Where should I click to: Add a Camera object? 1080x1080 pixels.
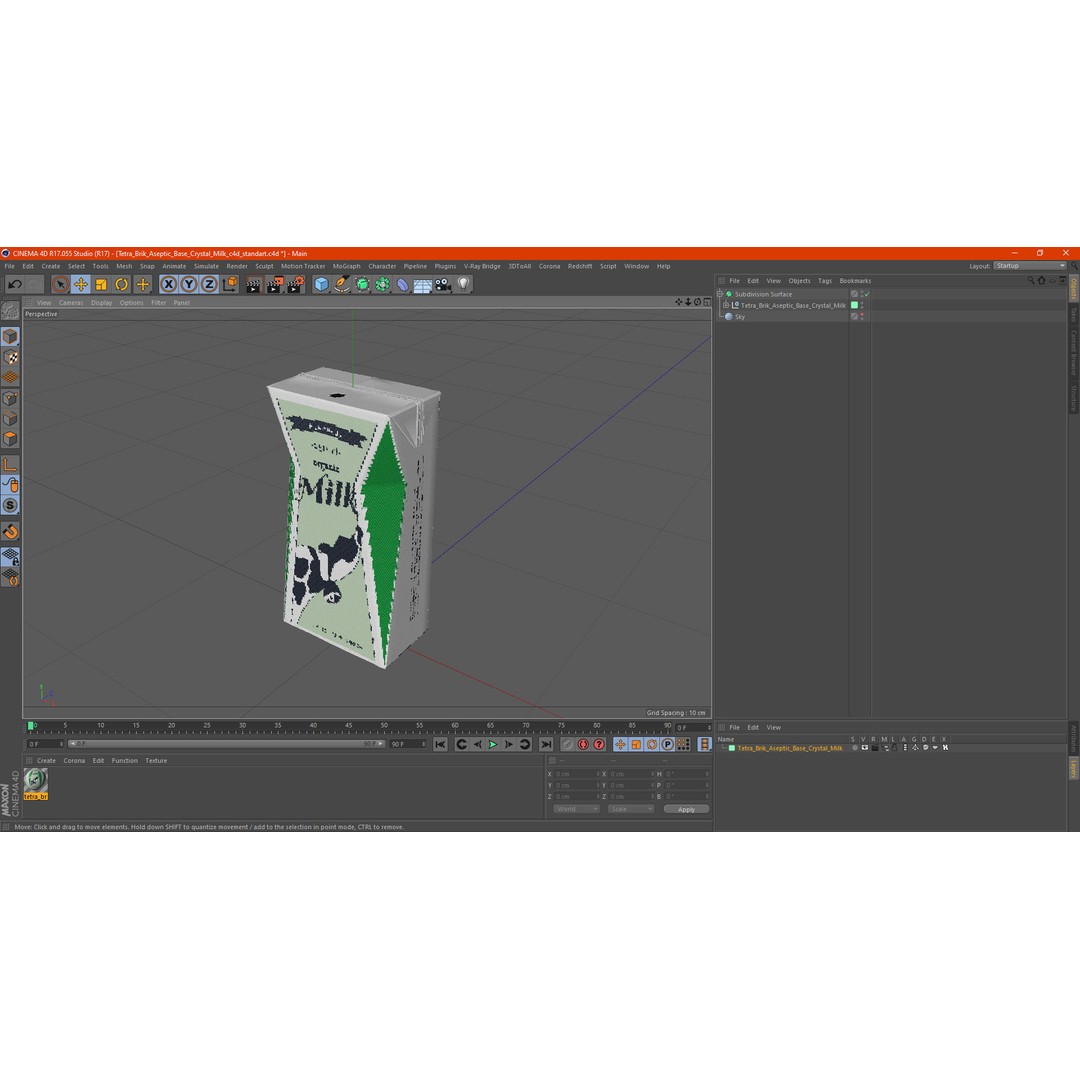443,284
